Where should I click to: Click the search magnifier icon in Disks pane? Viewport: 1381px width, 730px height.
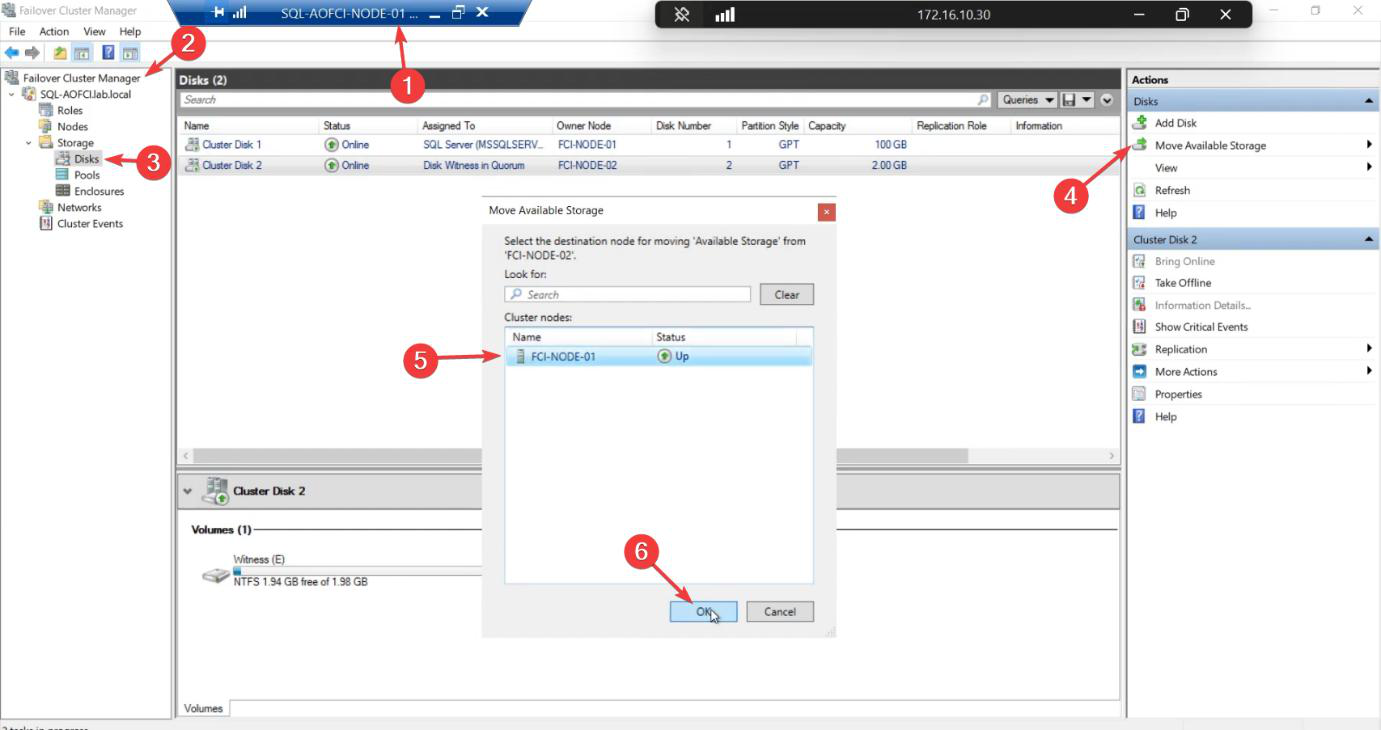(983, 100)
